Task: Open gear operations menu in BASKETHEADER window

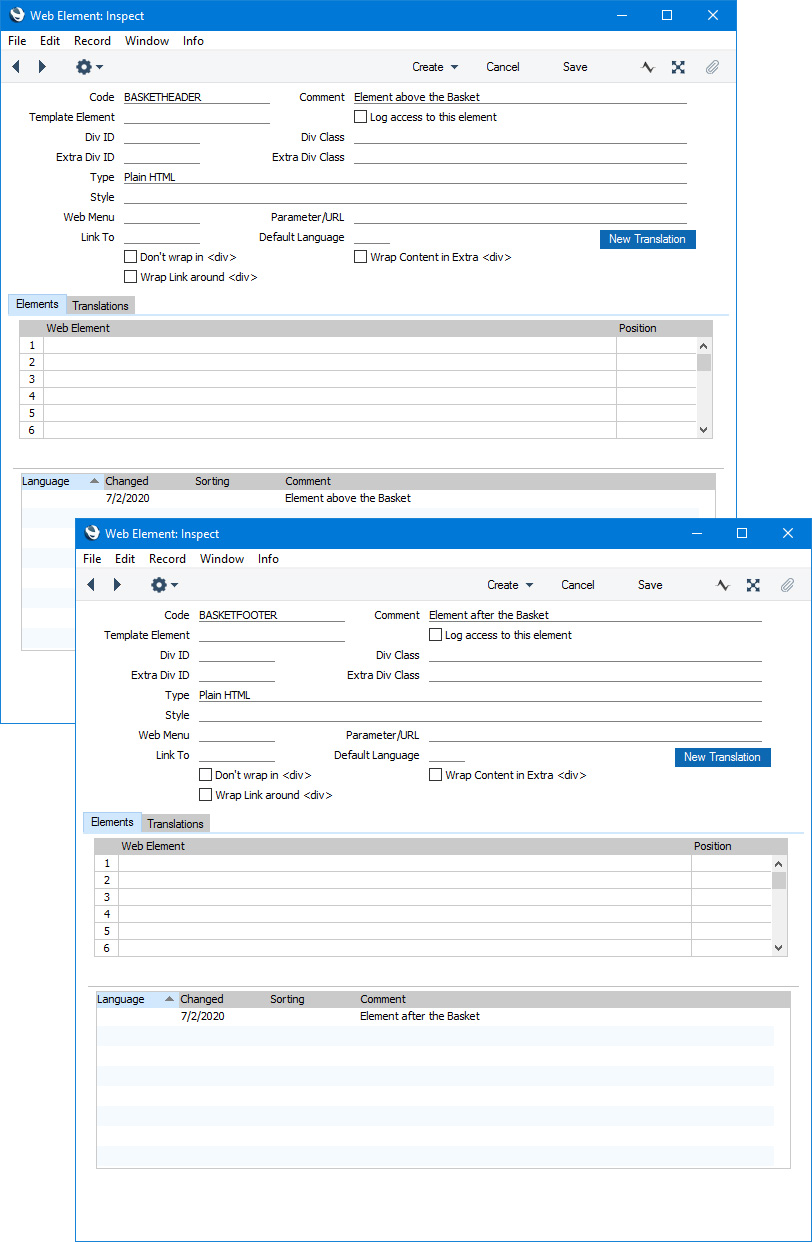Action: click(89, 67)
